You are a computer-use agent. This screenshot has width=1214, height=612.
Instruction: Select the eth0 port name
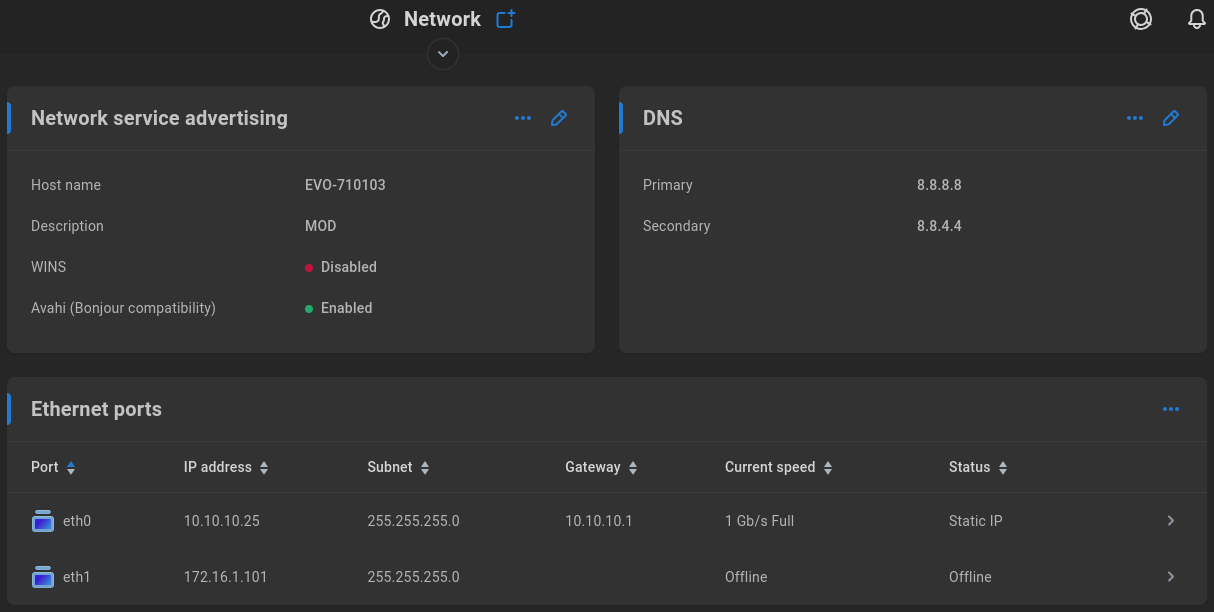tap(77, 521)
